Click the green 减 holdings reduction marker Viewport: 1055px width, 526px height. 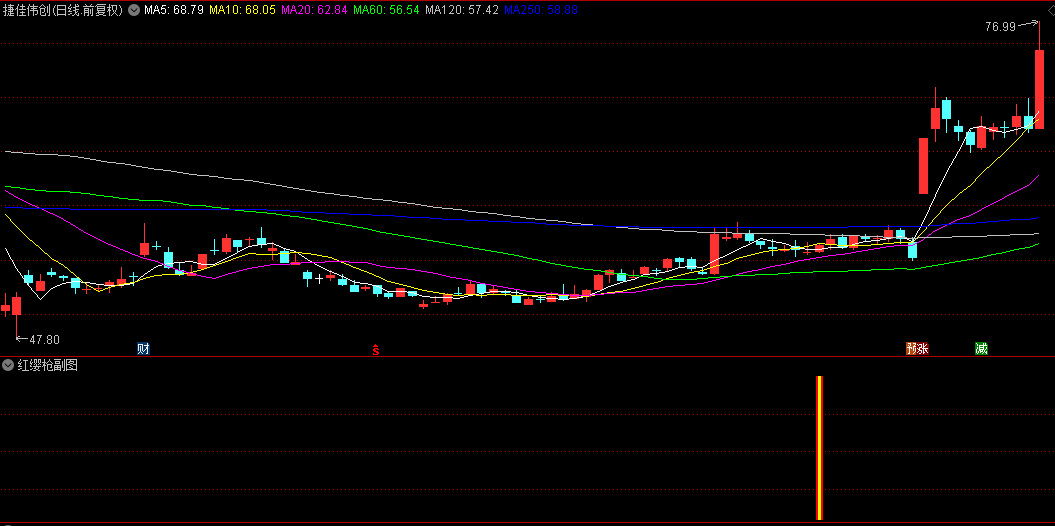982,348
